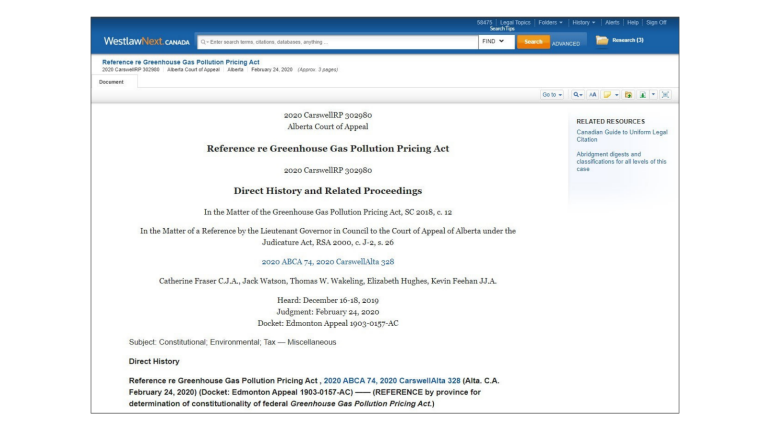Open Alerts in the top bar

(x=612, y=23)
